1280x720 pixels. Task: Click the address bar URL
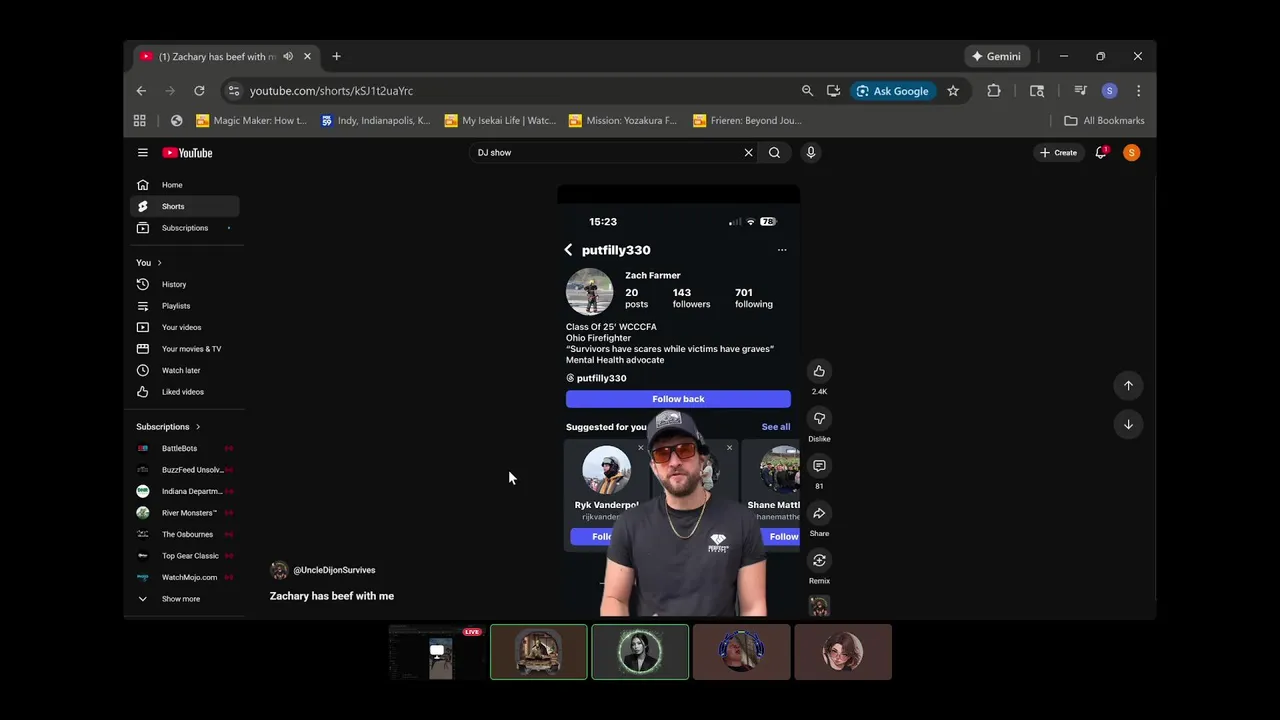coord(331,91)
